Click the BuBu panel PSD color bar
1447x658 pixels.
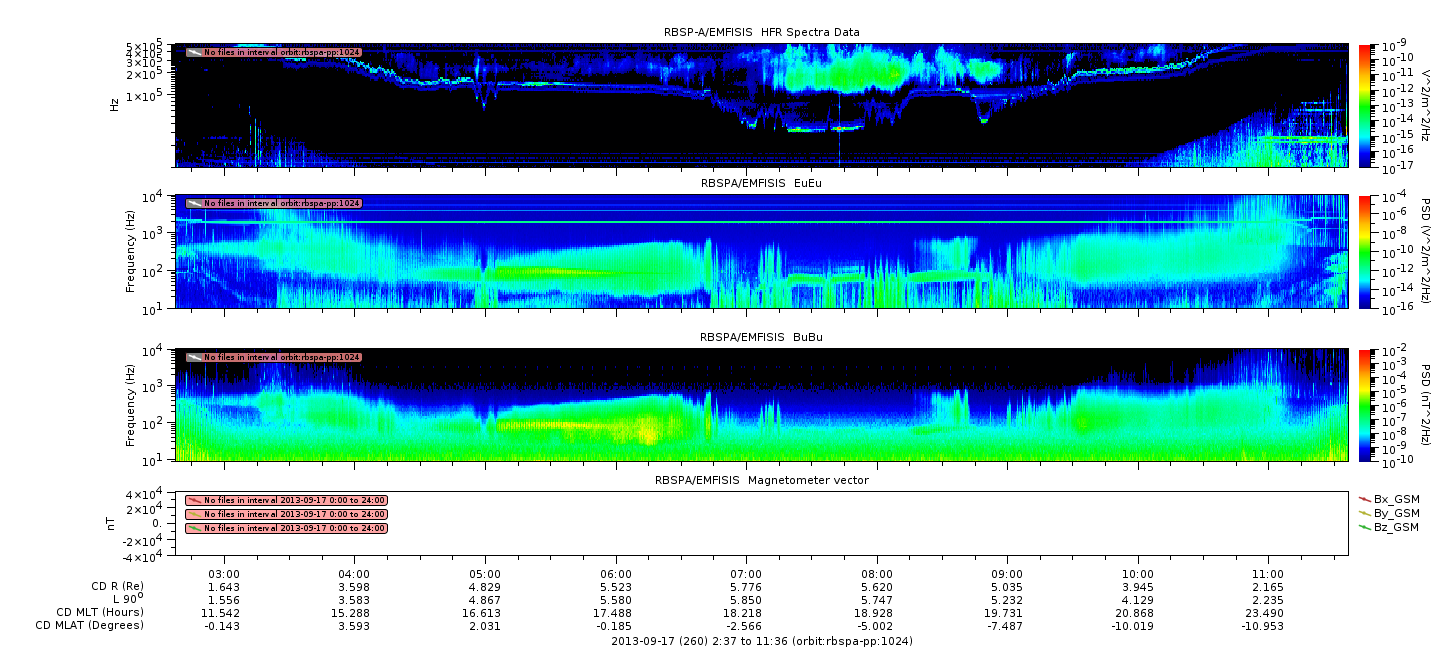coord(1365,405)
